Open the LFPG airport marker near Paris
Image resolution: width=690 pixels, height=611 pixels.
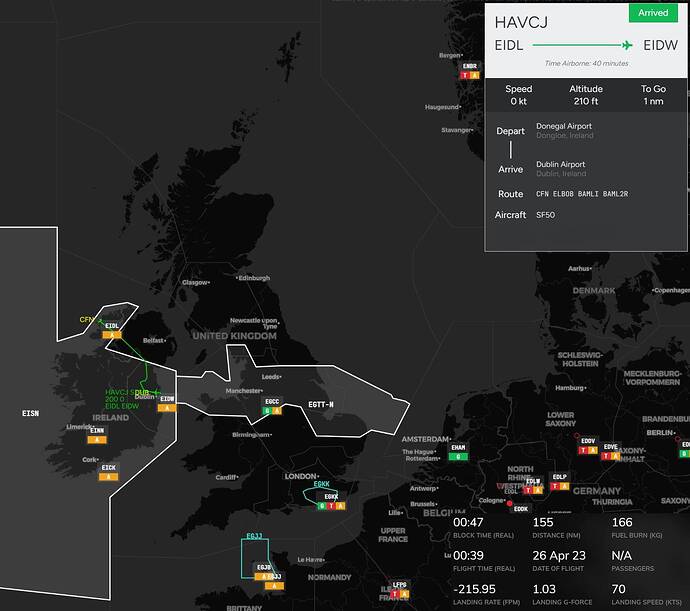[400, 584]
